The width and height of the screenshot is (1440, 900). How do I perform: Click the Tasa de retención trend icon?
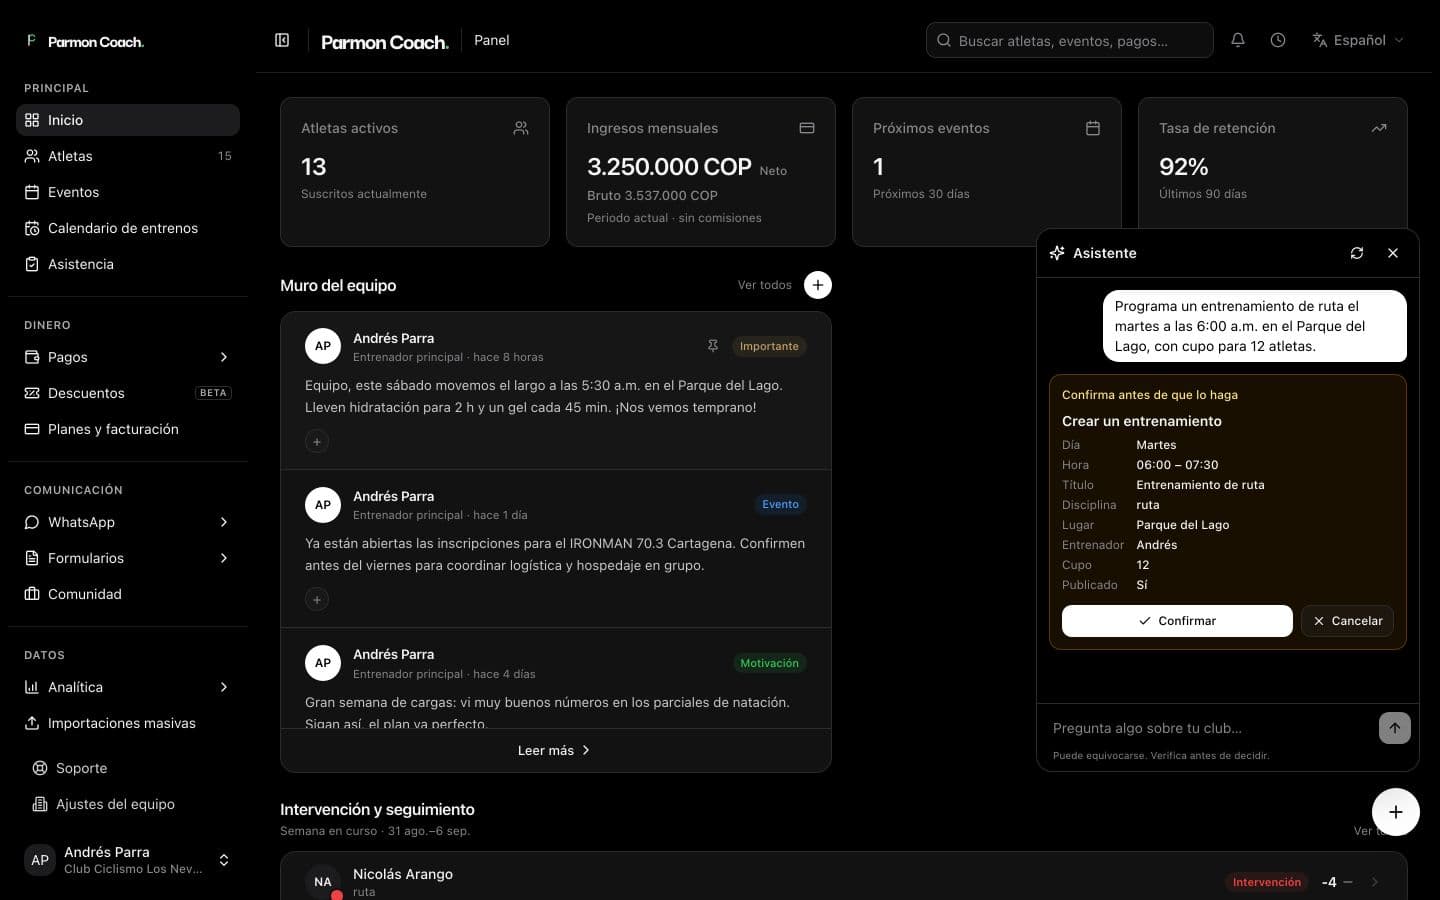[x=1379, y=128]
